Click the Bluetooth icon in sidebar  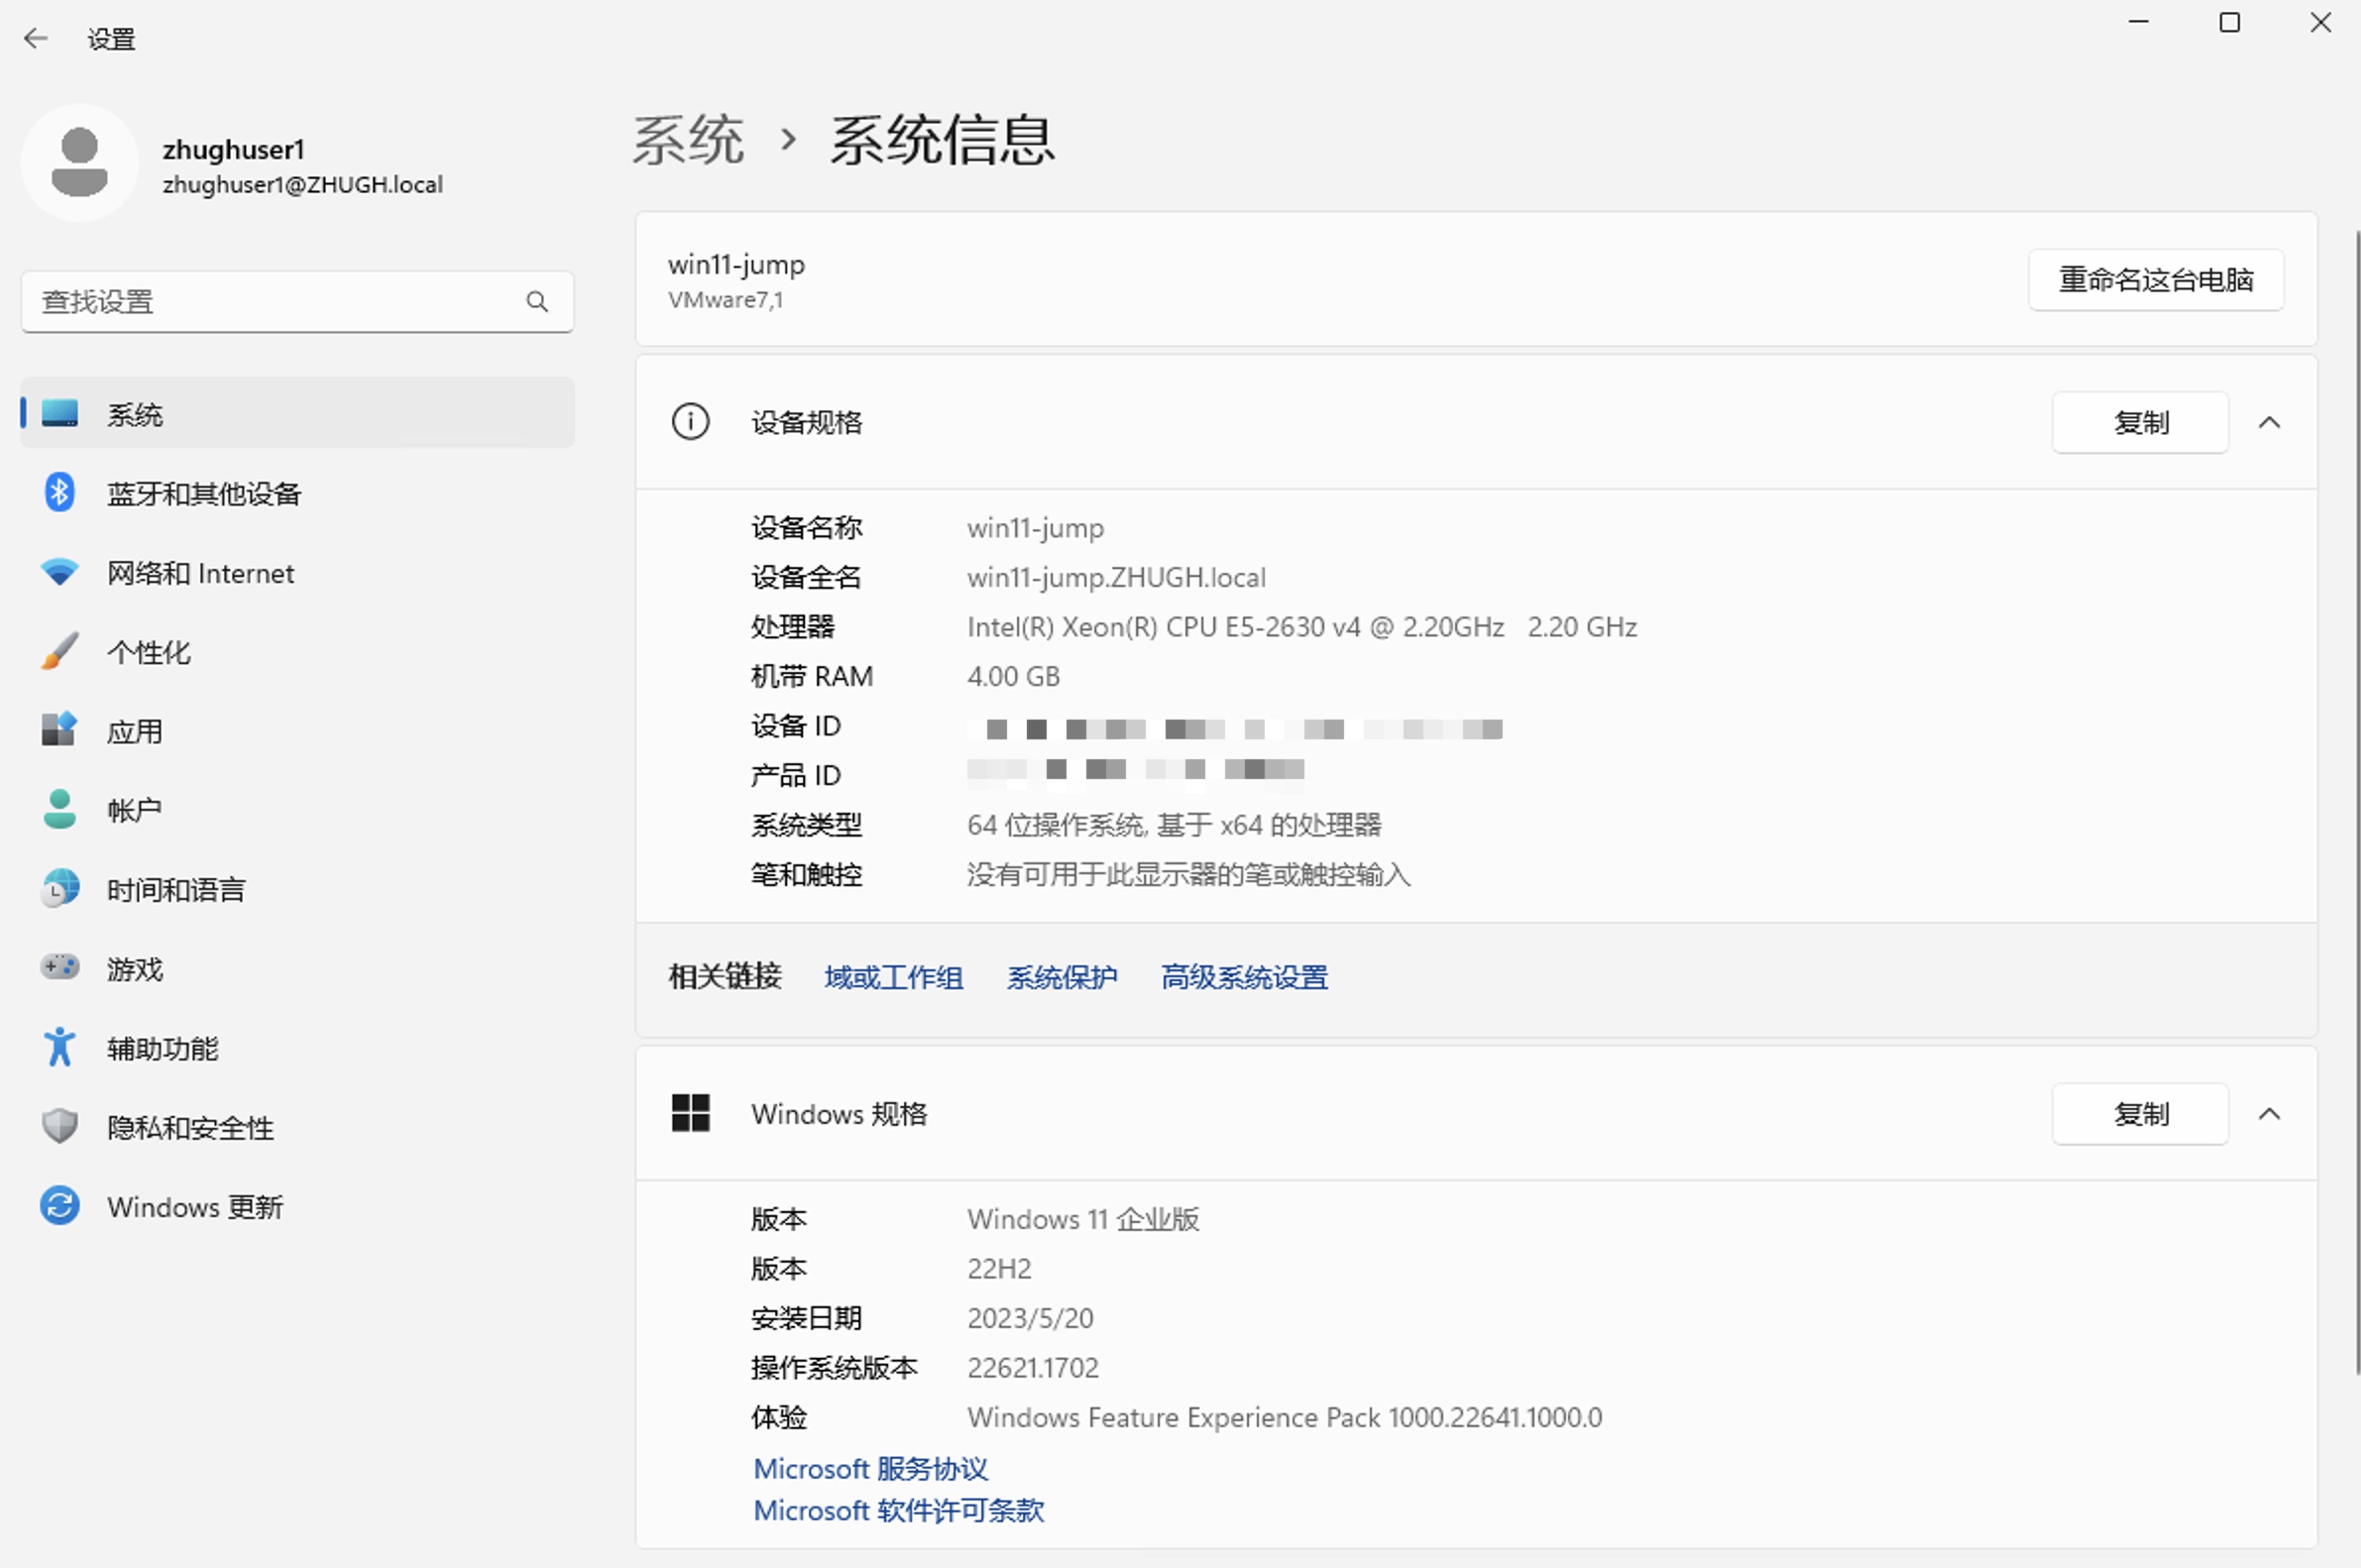pos(60,492)
